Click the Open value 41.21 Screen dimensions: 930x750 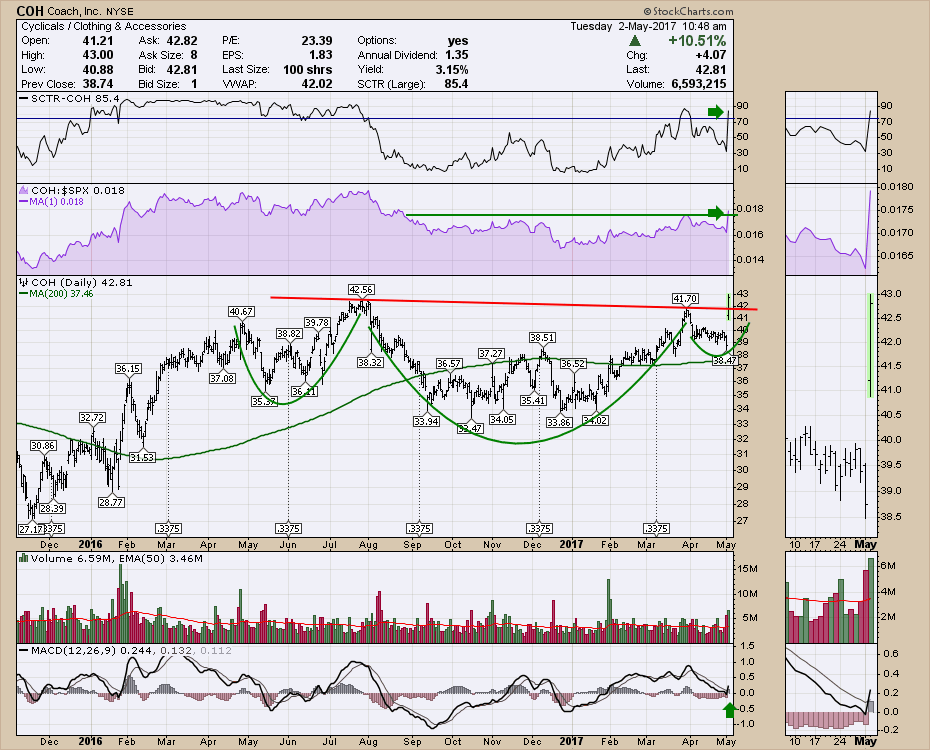(98, 40)
